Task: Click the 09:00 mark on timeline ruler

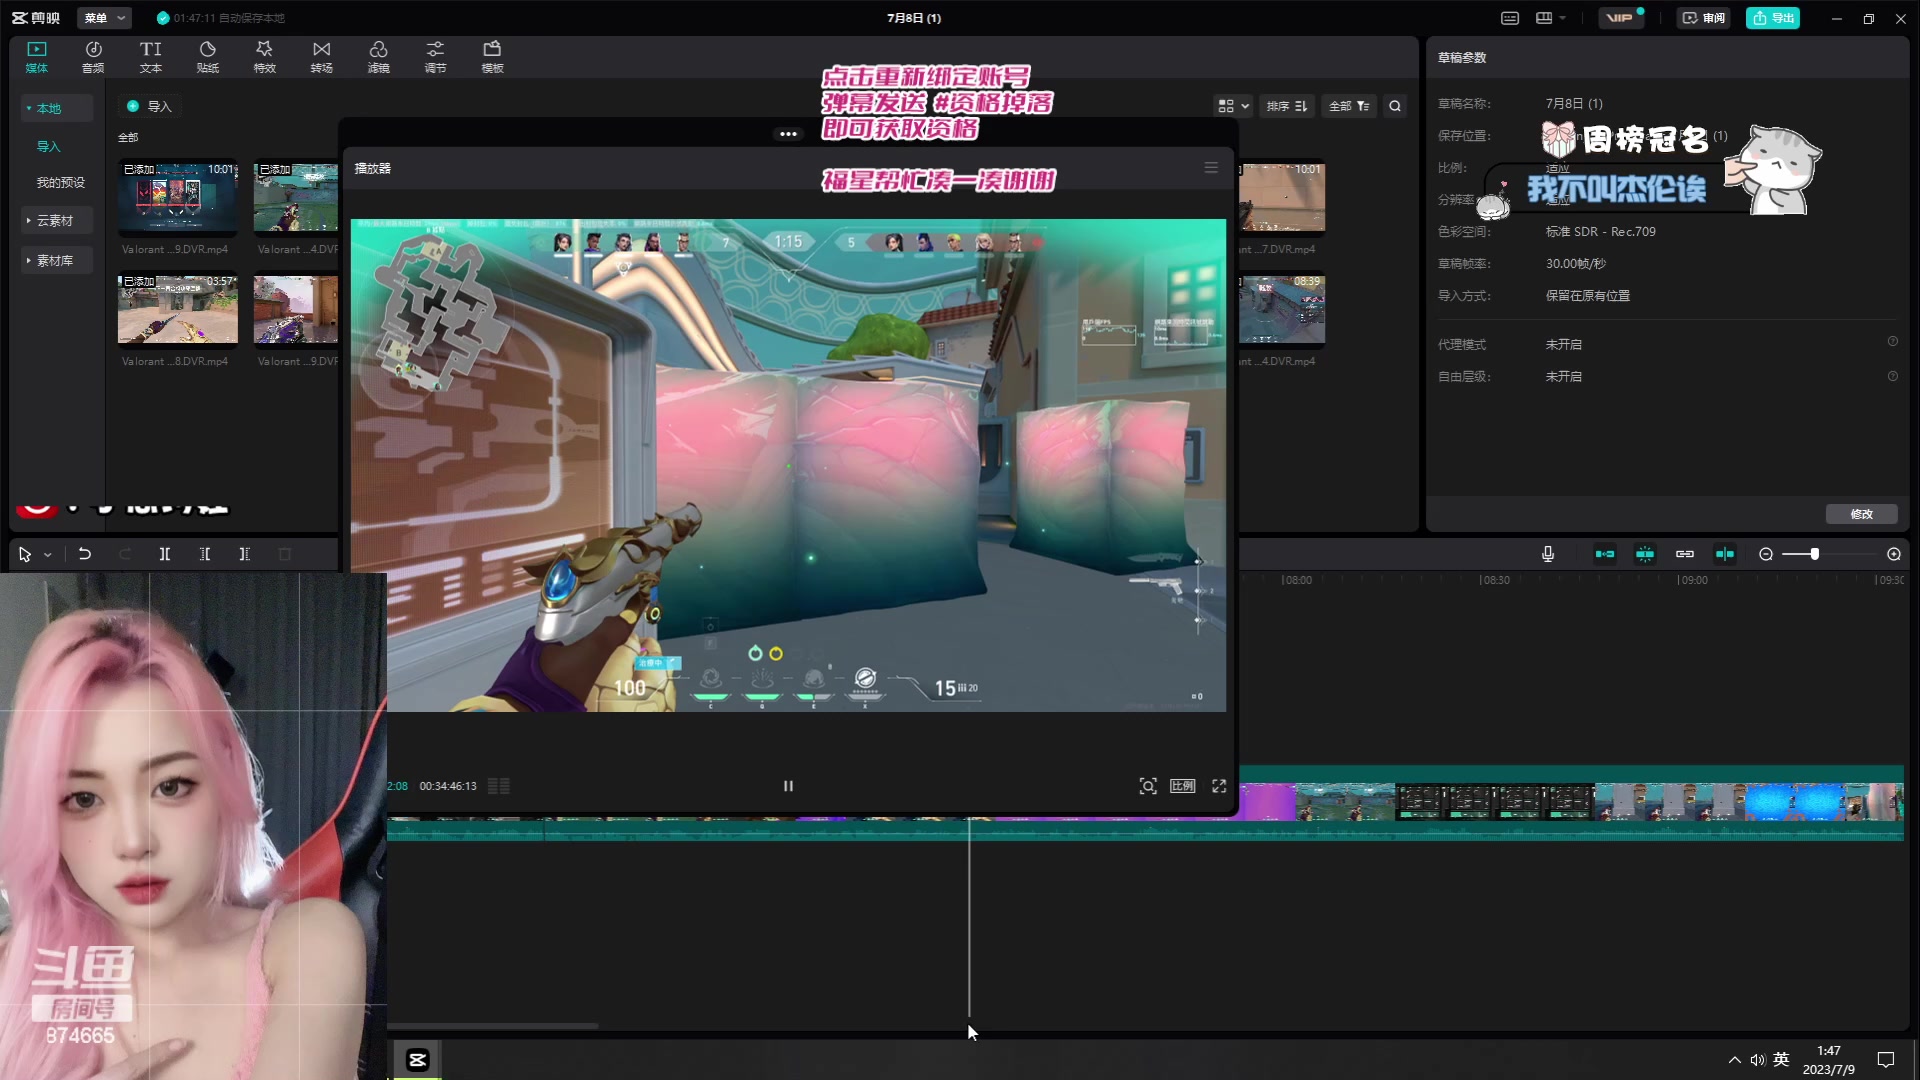Action: (1693, 580)
